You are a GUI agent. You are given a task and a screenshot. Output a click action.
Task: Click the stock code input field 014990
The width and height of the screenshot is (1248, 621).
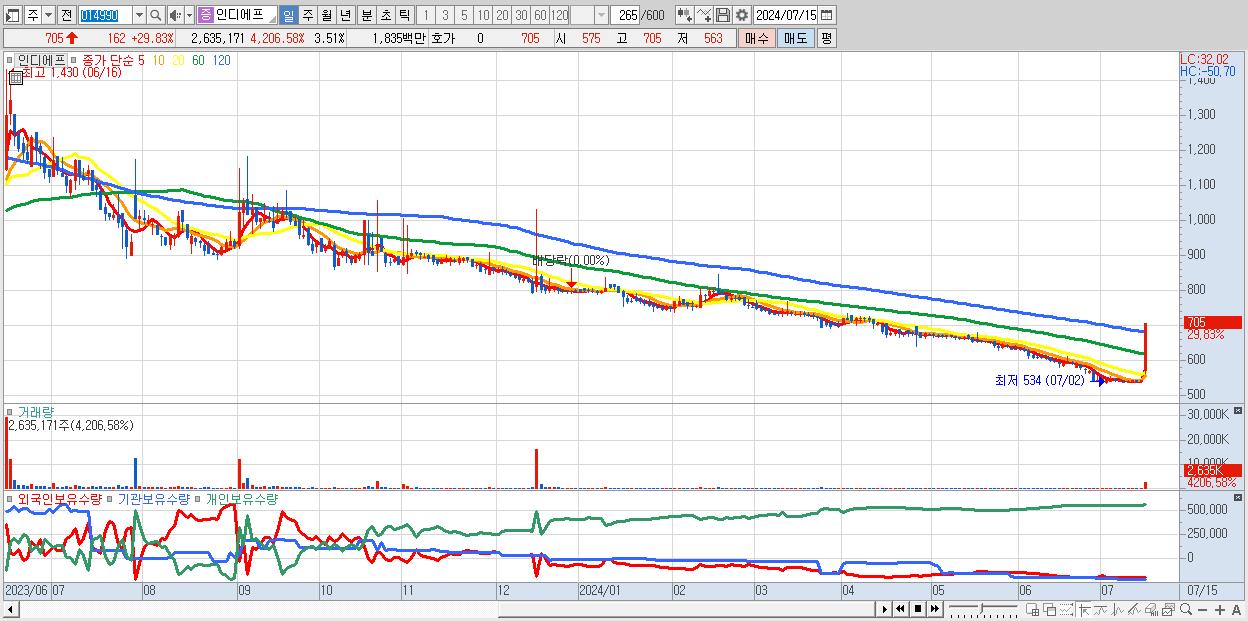(x=105, y=15)
